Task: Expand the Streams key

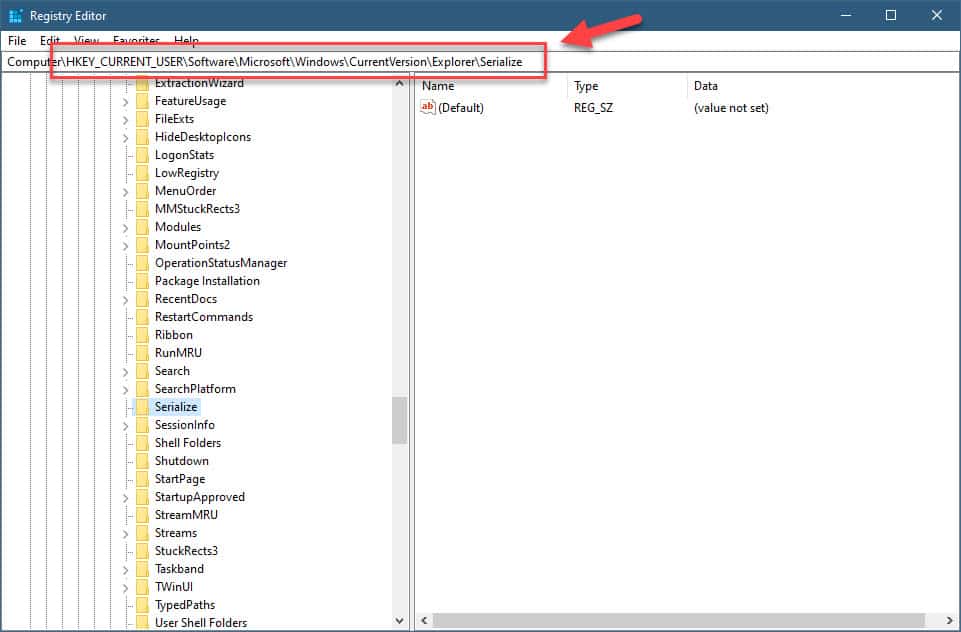Action: click(125, 533)
